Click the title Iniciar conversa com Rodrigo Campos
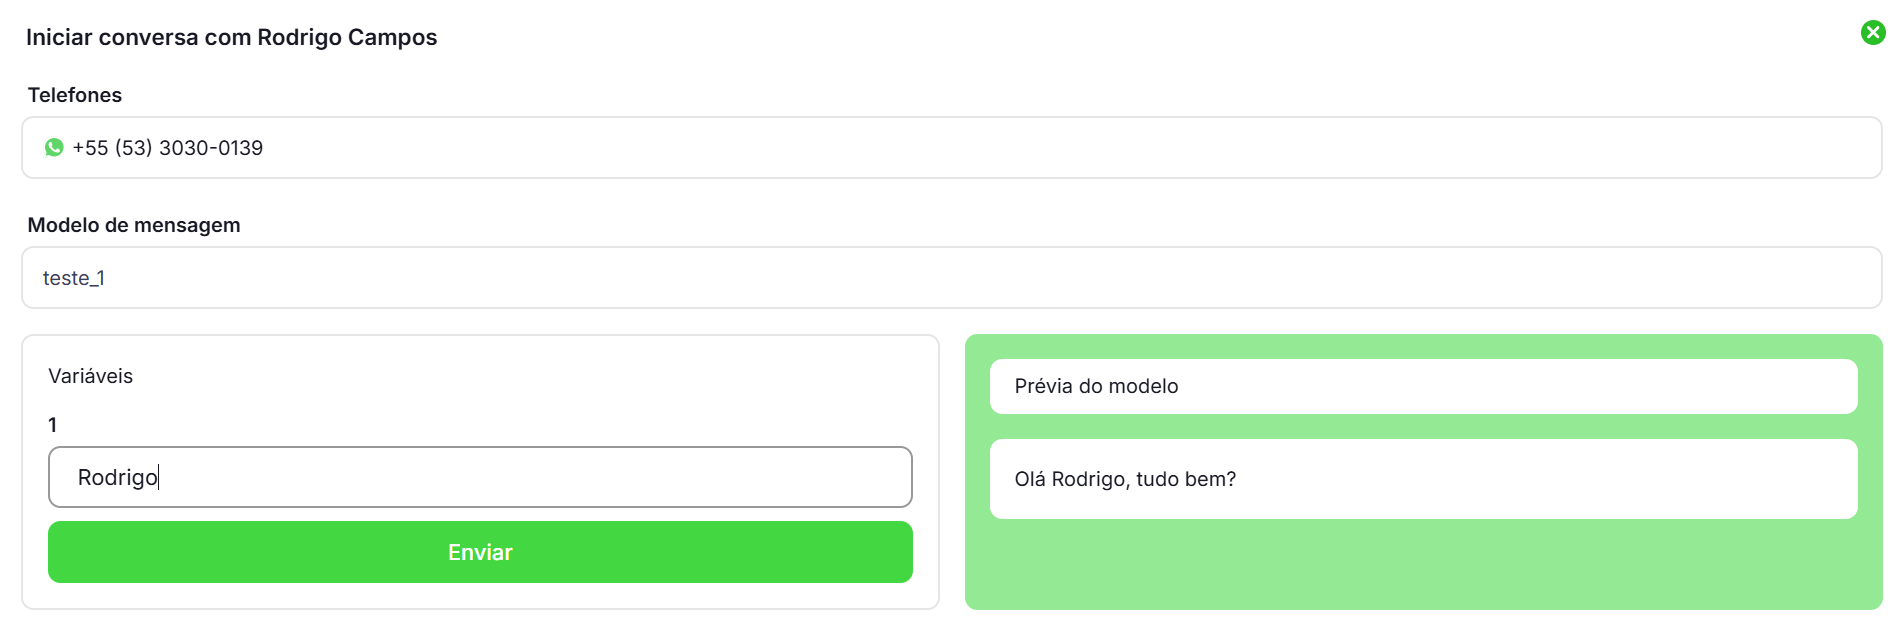 tap(231, 38)
